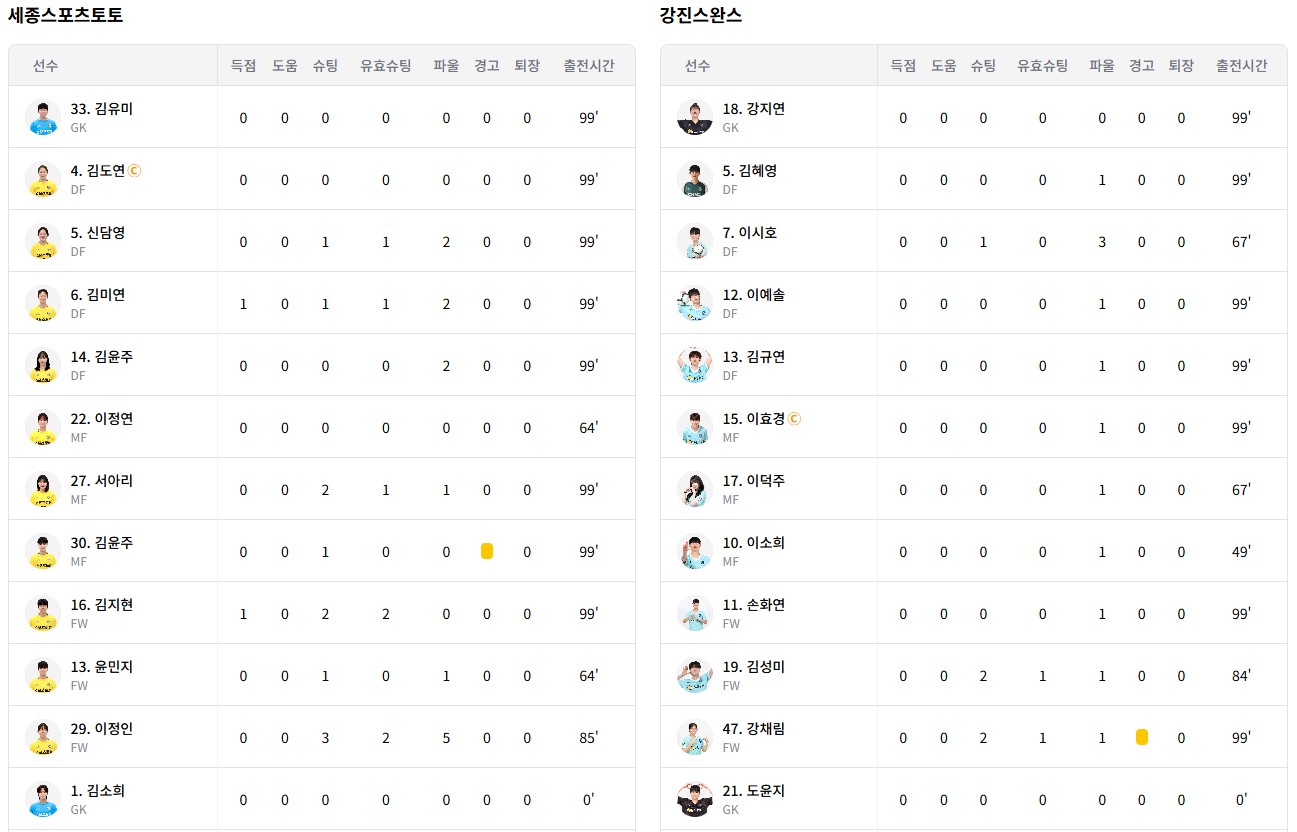The height and width of the screenshot is (832, 1297).
Task: Click the 출전시간 header in the 강진스완스 table
Action: (1242, 66)
